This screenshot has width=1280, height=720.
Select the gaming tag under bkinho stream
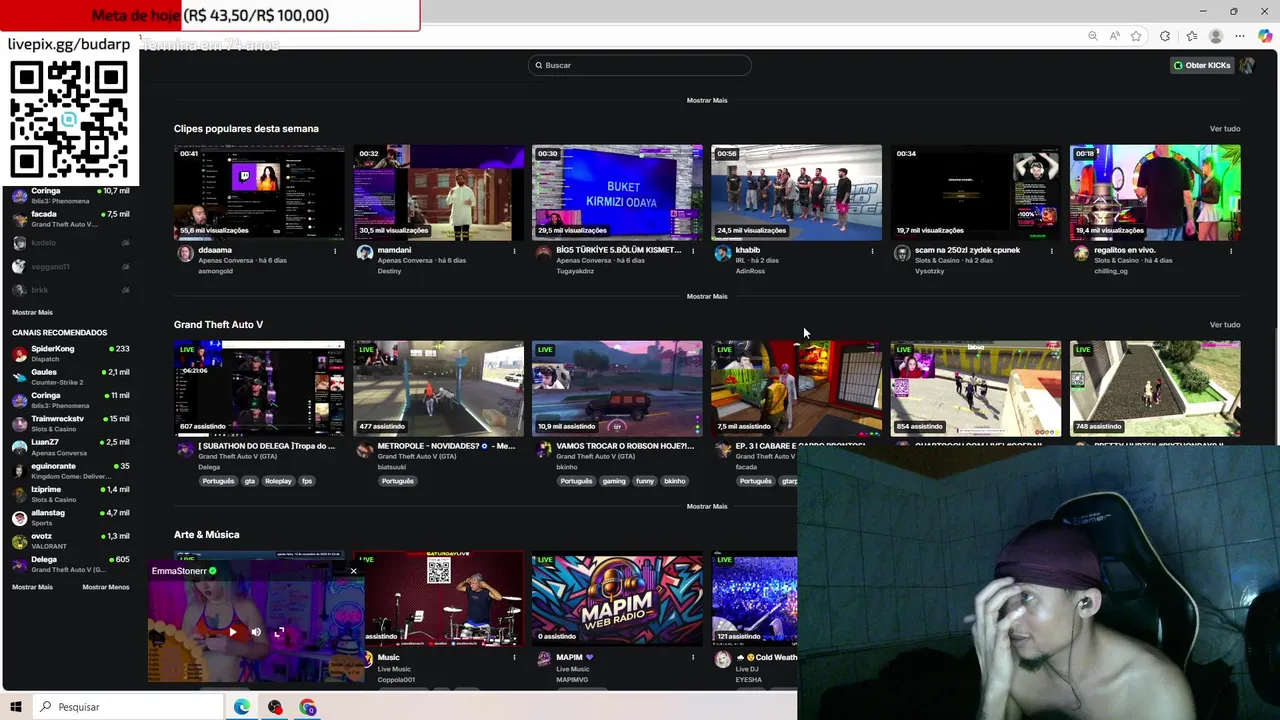(614, 481)
